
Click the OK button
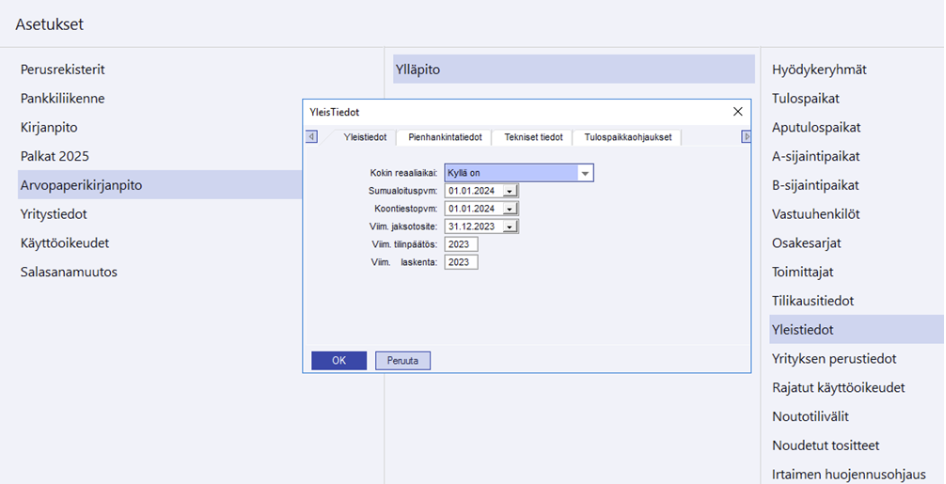pyautogui.click(x=339, y=360)
